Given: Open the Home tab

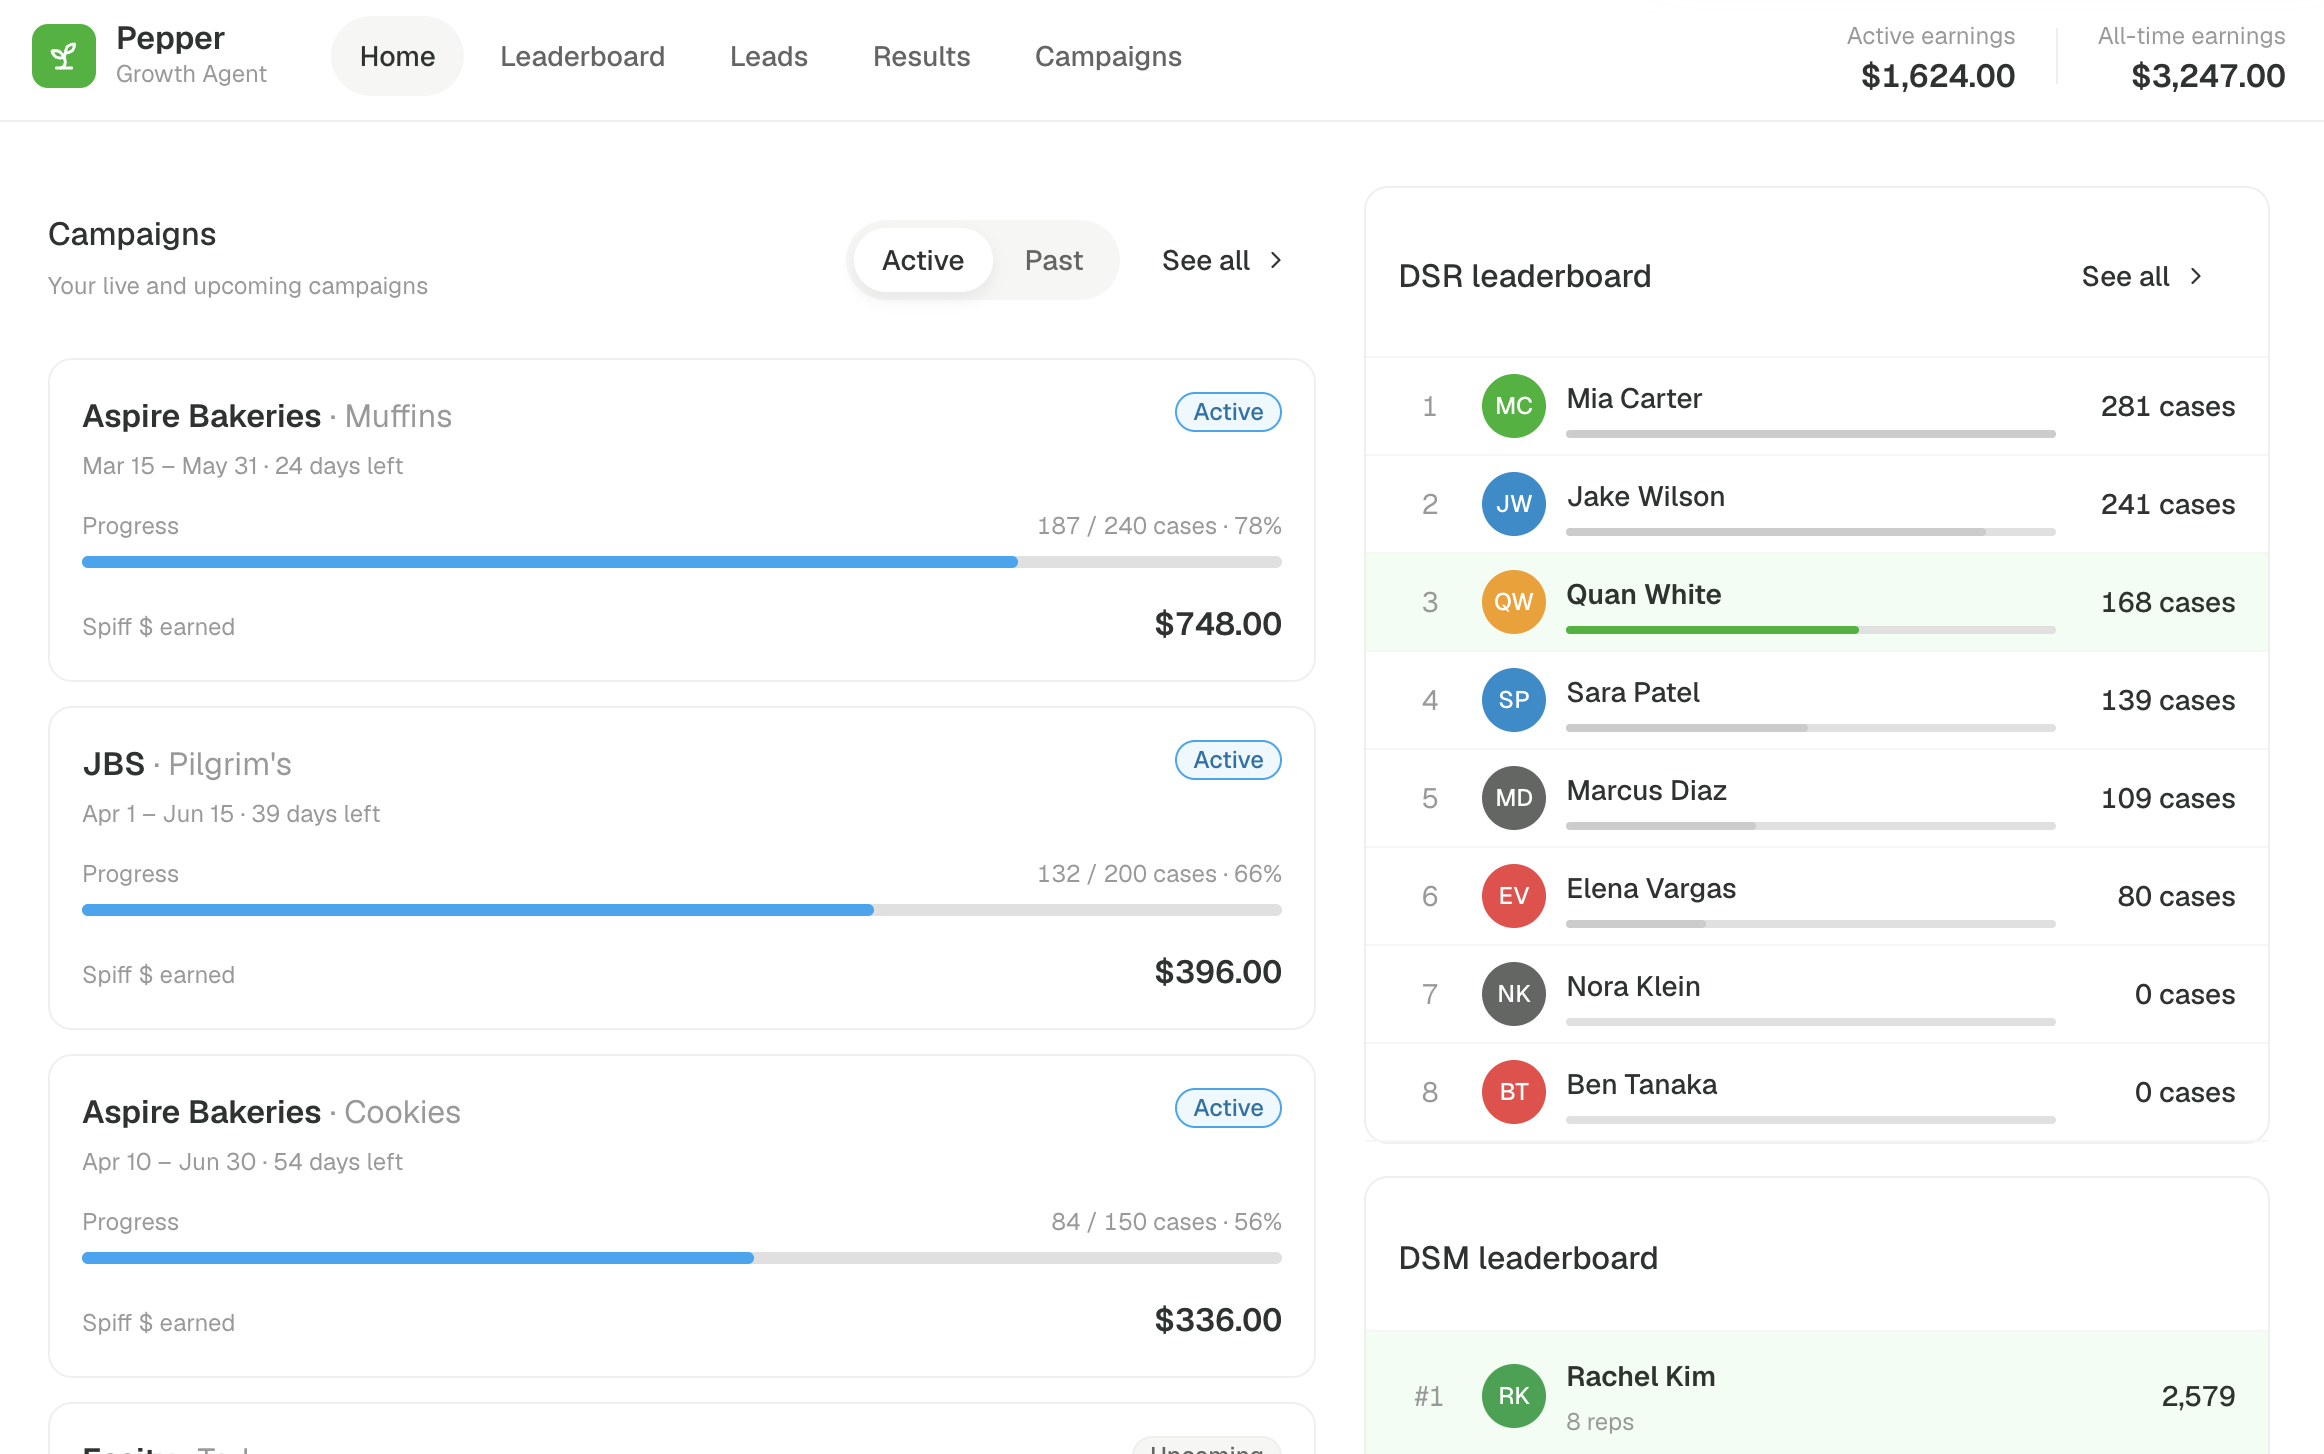Looking at the screenshot, I should coord(397,56).
